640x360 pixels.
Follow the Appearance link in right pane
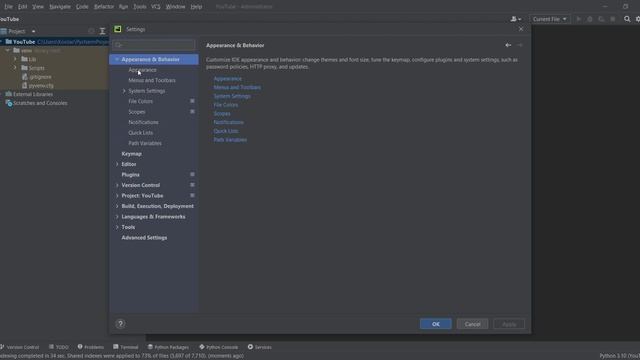tap(227, 78)
